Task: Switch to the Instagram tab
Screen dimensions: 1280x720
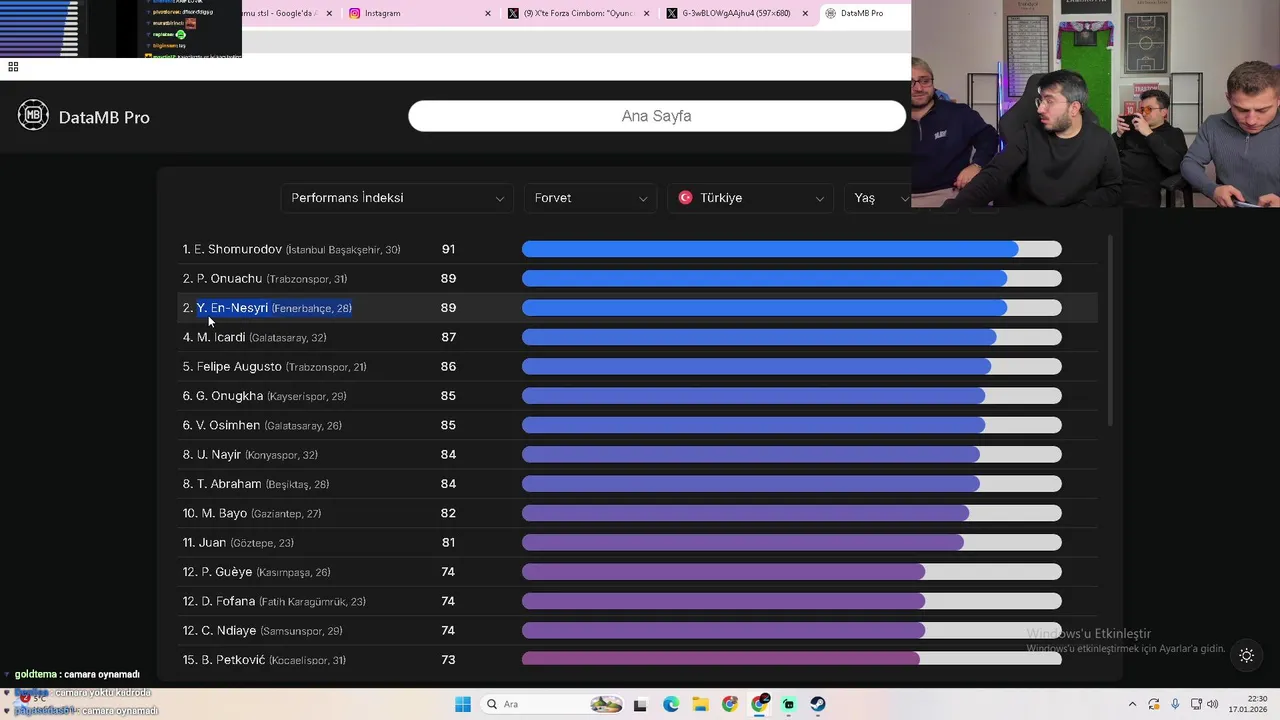Action: (420, 13)
